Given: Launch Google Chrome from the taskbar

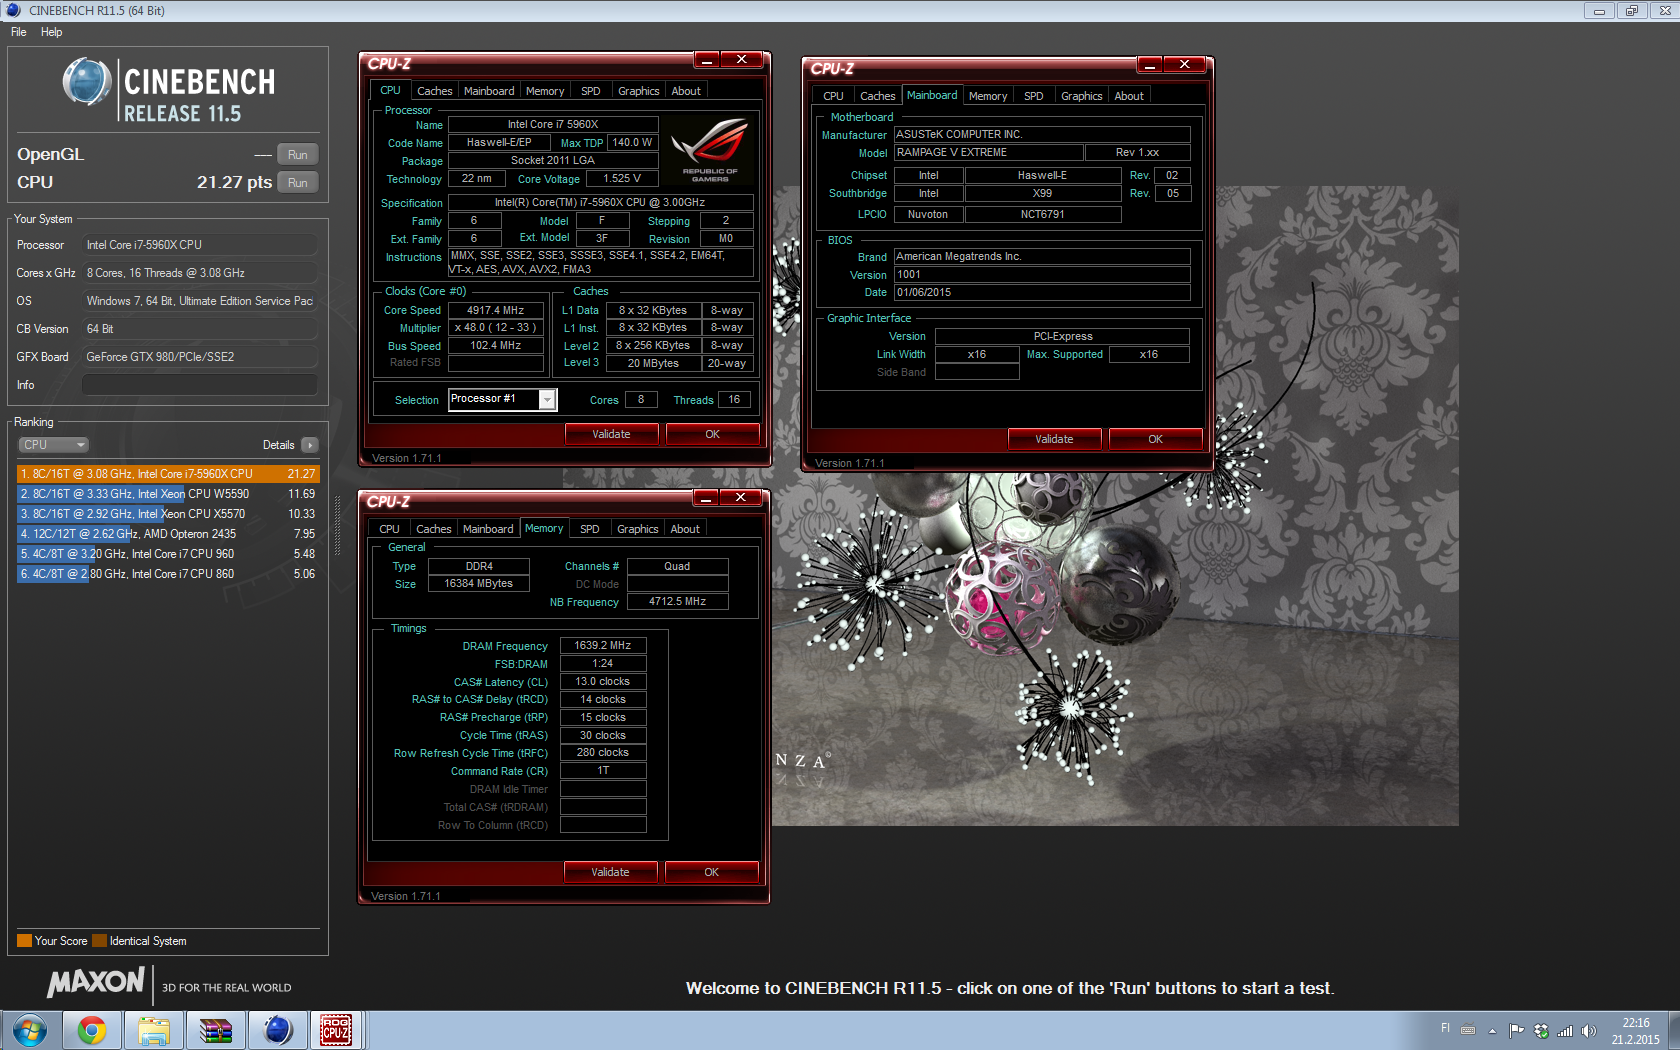Looking at the screenshot, I should click(x=92, y=1030).
